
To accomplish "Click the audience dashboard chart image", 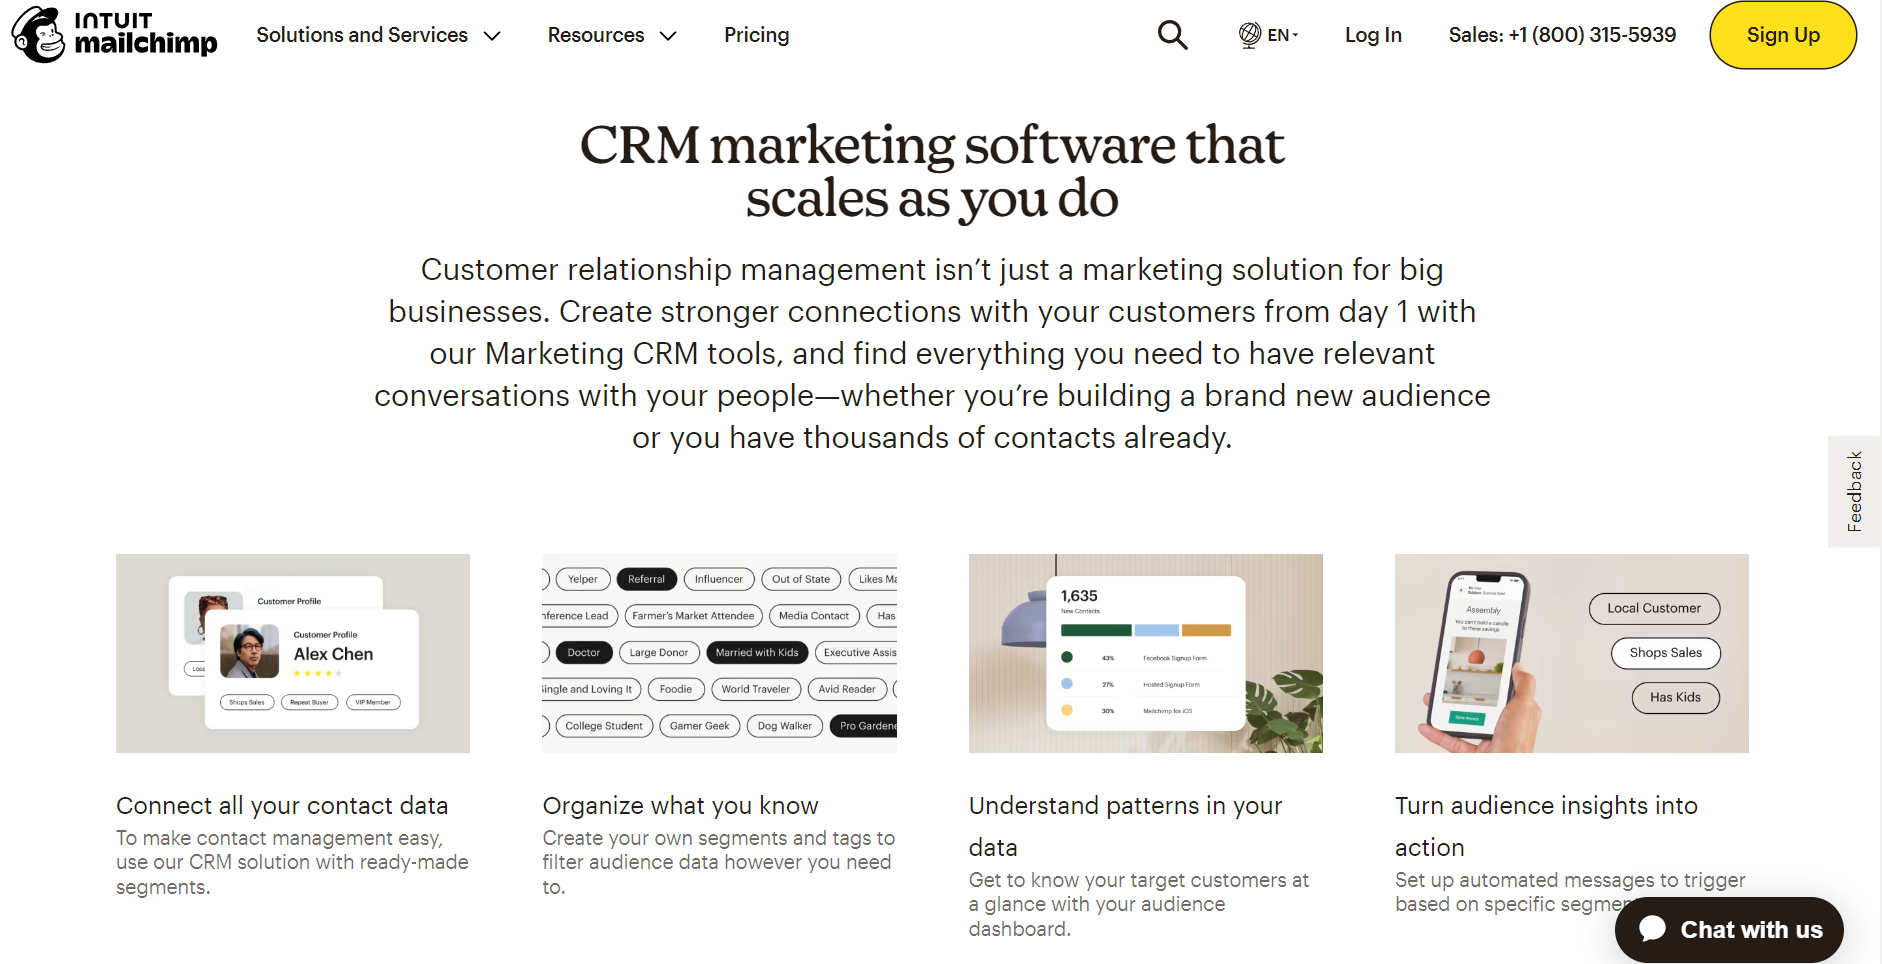I will click(x=1145, y=653).
